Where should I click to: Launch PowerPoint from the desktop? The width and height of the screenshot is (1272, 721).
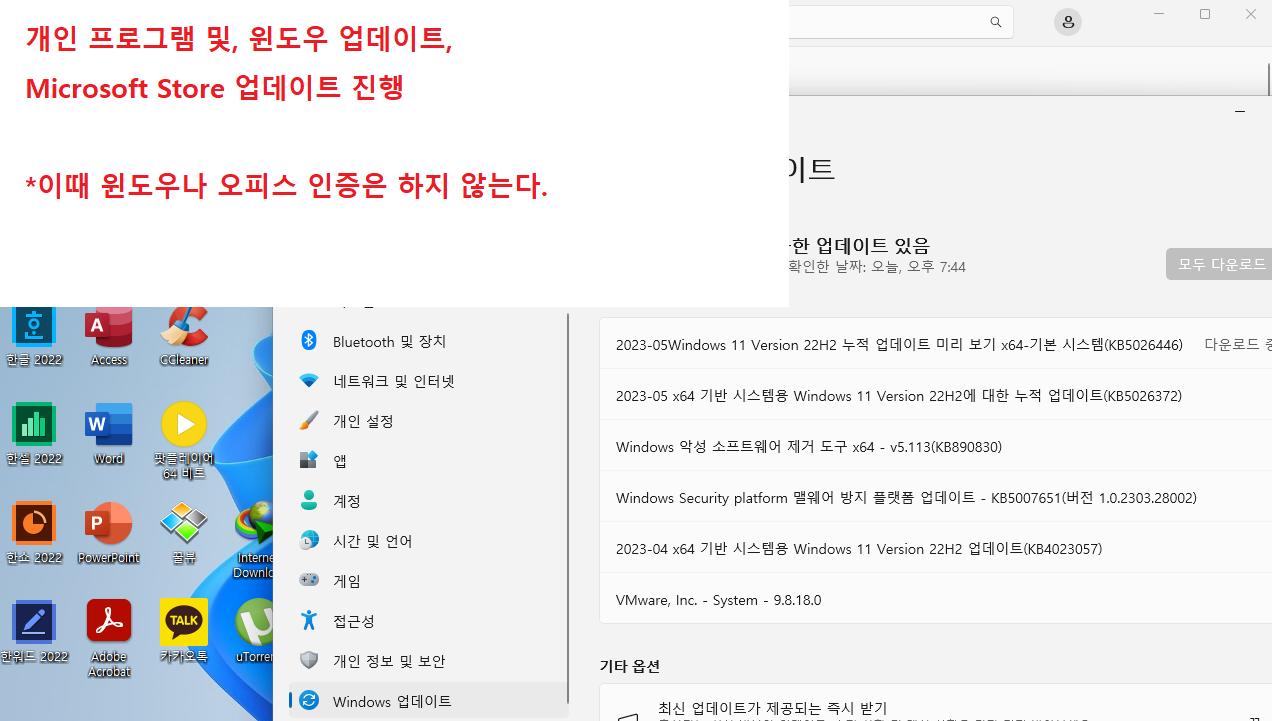tap(109, 534)
